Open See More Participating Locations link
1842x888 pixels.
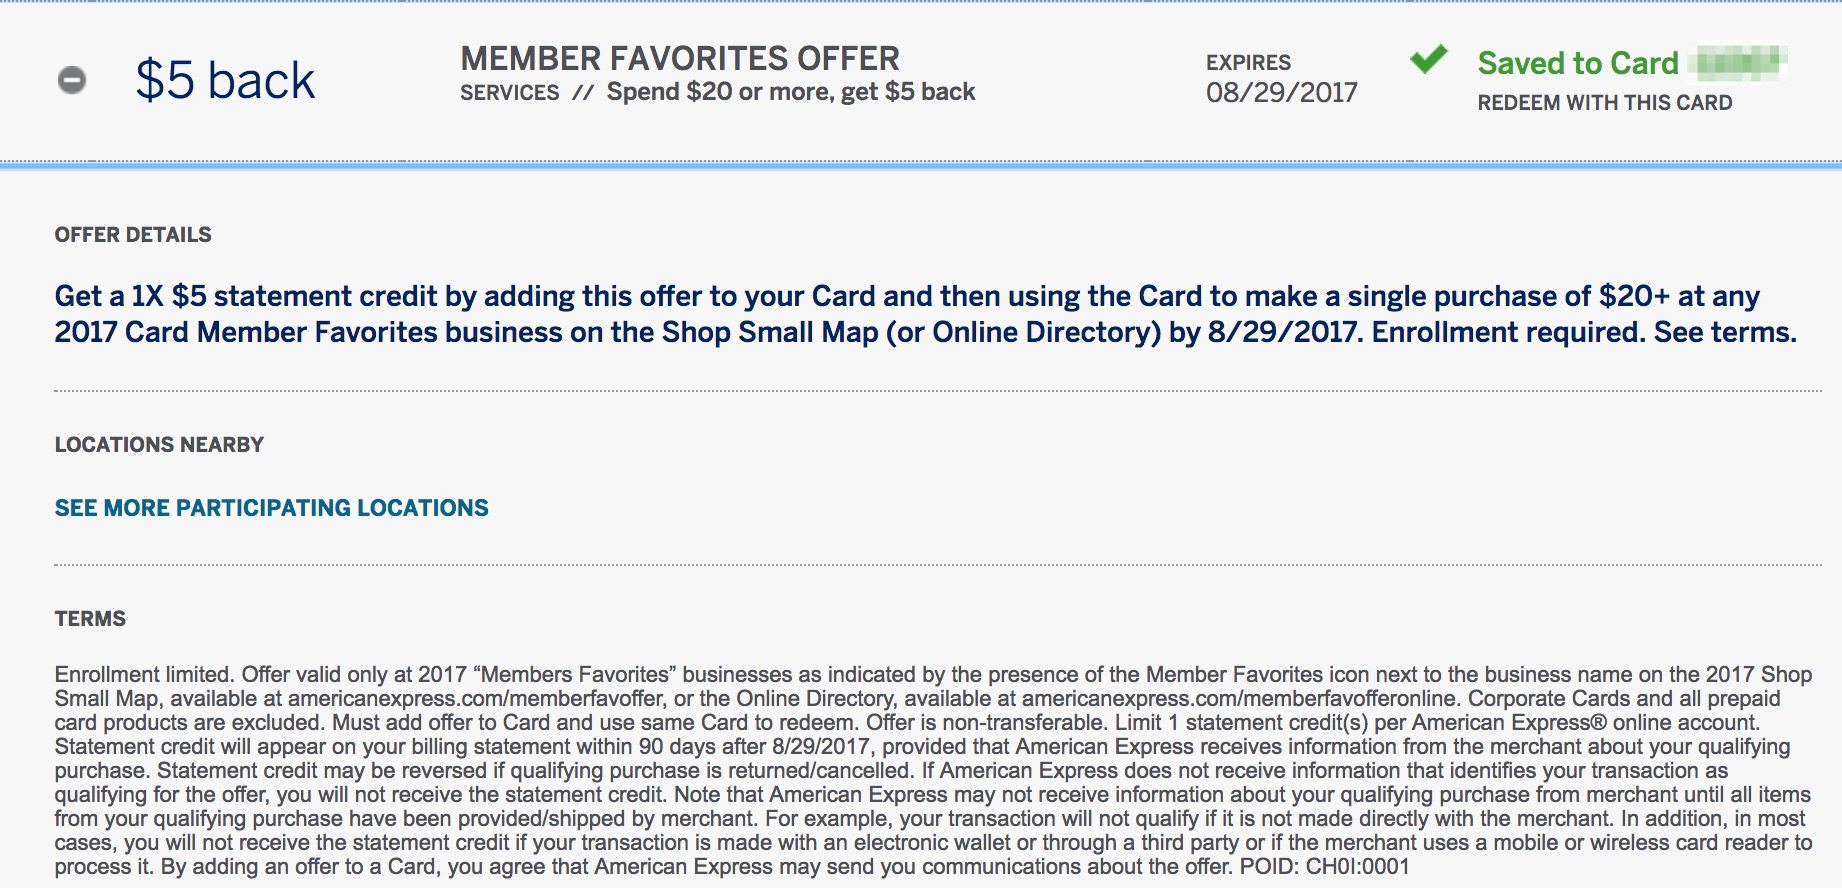[x=271, y=508]
